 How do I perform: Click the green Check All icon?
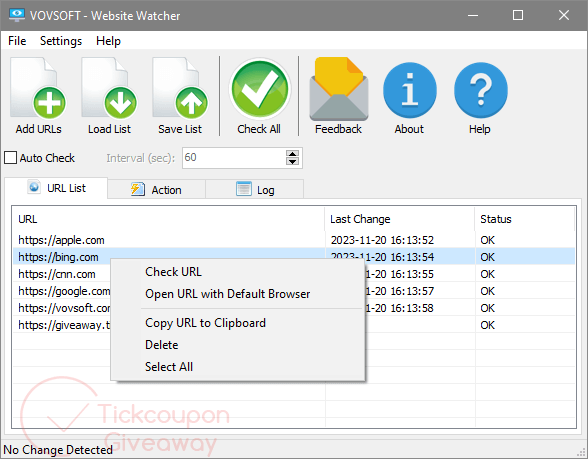point(260,89)
